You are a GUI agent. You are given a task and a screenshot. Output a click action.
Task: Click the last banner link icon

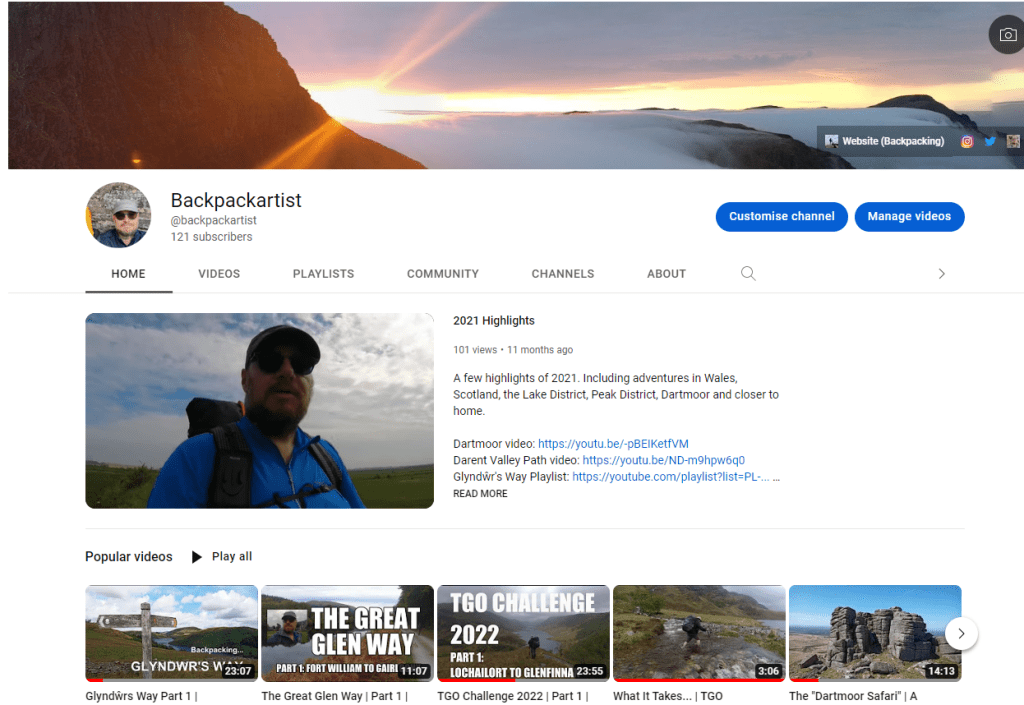pyautogui.click(x=1013, y=142)
